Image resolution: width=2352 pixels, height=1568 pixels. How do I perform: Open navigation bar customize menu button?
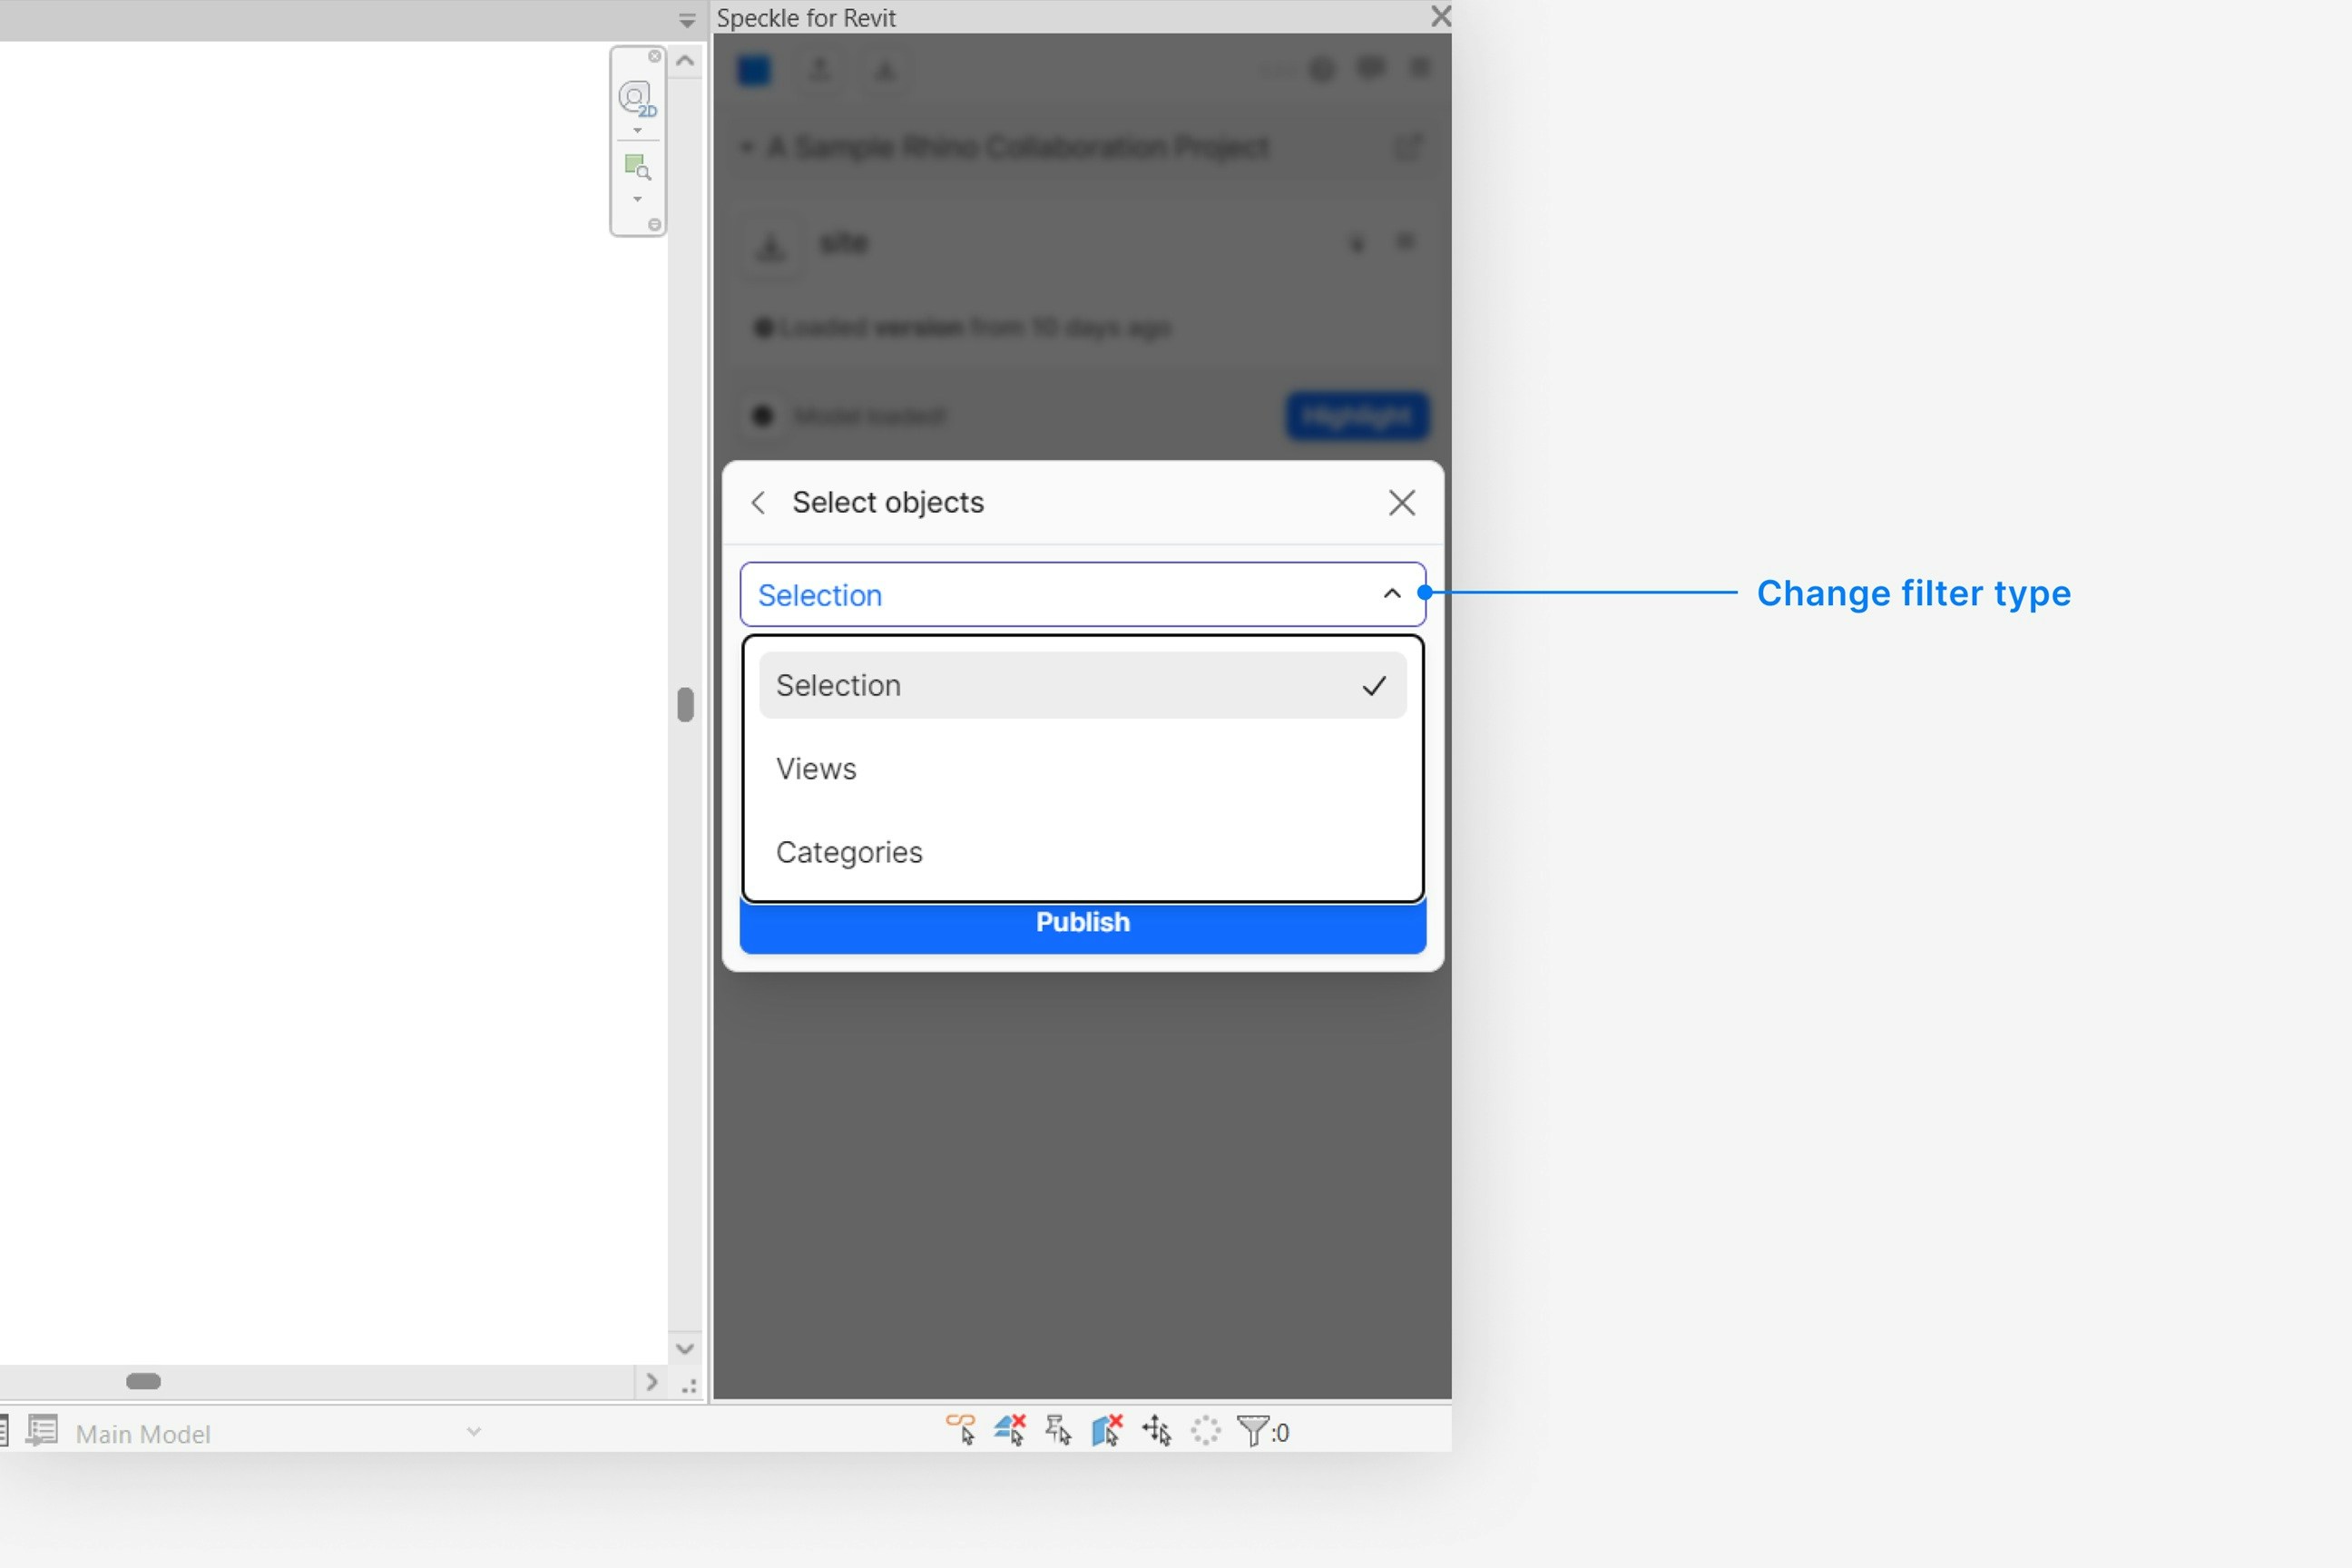click(655, 224)
